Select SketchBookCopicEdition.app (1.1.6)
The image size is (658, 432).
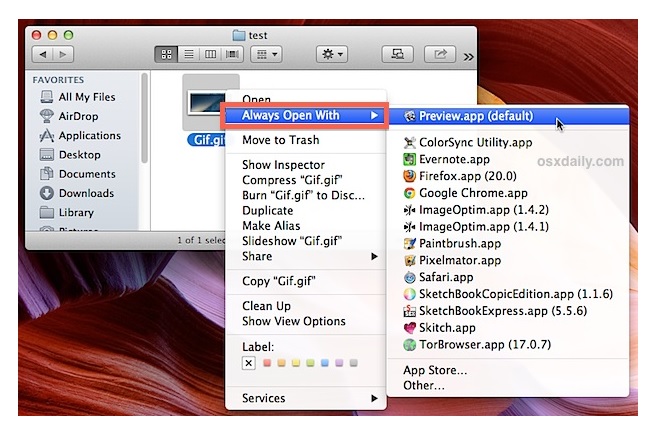[x=508, y=294]
